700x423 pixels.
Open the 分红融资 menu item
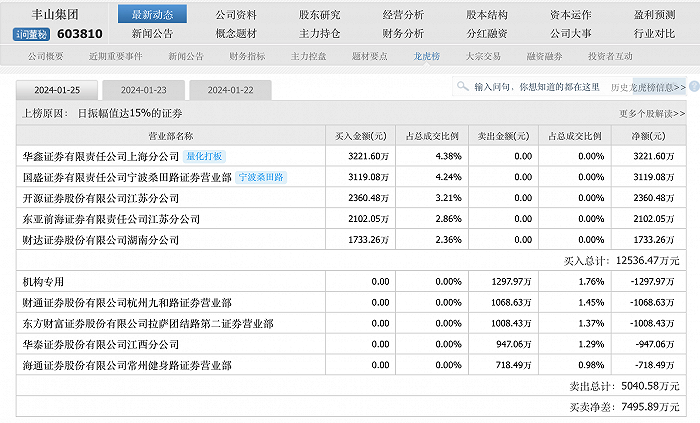tap(487, 33)
